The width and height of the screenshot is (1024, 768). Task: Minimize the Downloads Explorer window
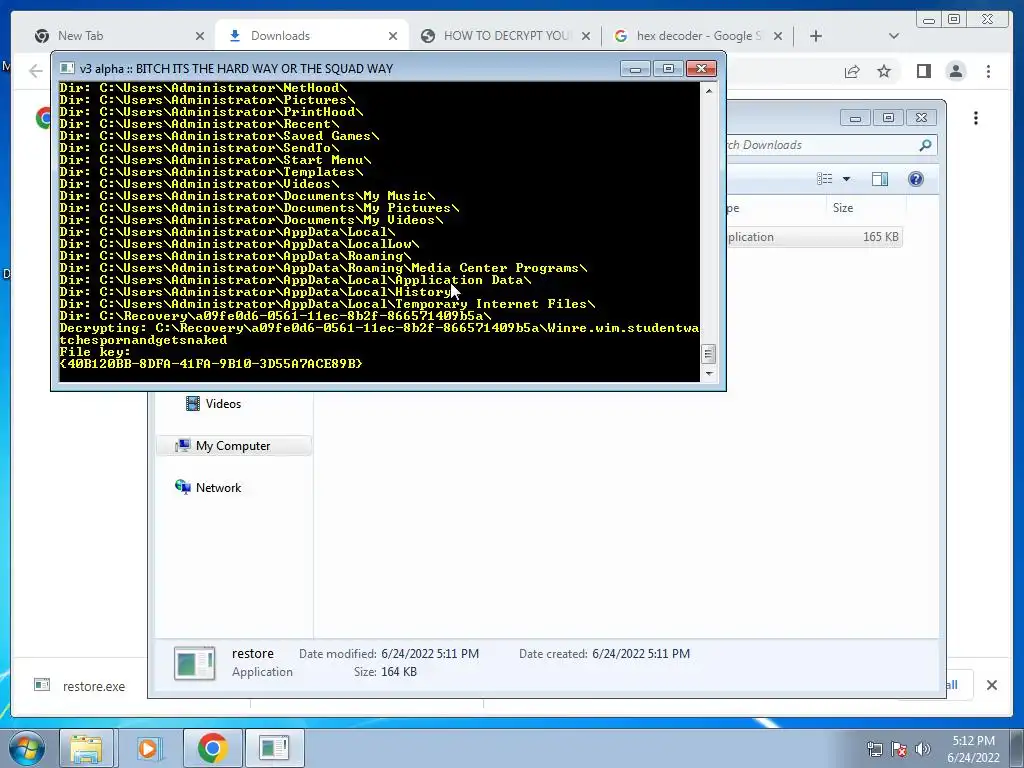(856, 118)
